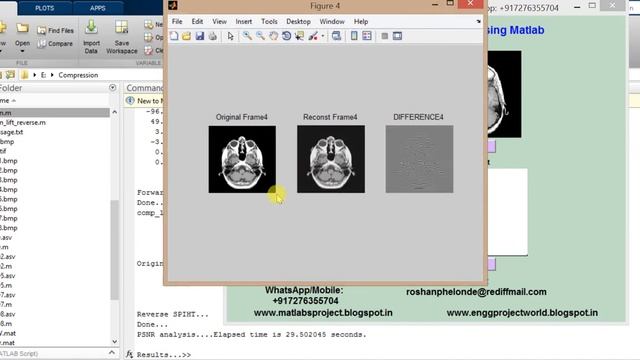Click the Open folder icon in MATLAB ribbon
640x360 pixels.
coord(22,29)
